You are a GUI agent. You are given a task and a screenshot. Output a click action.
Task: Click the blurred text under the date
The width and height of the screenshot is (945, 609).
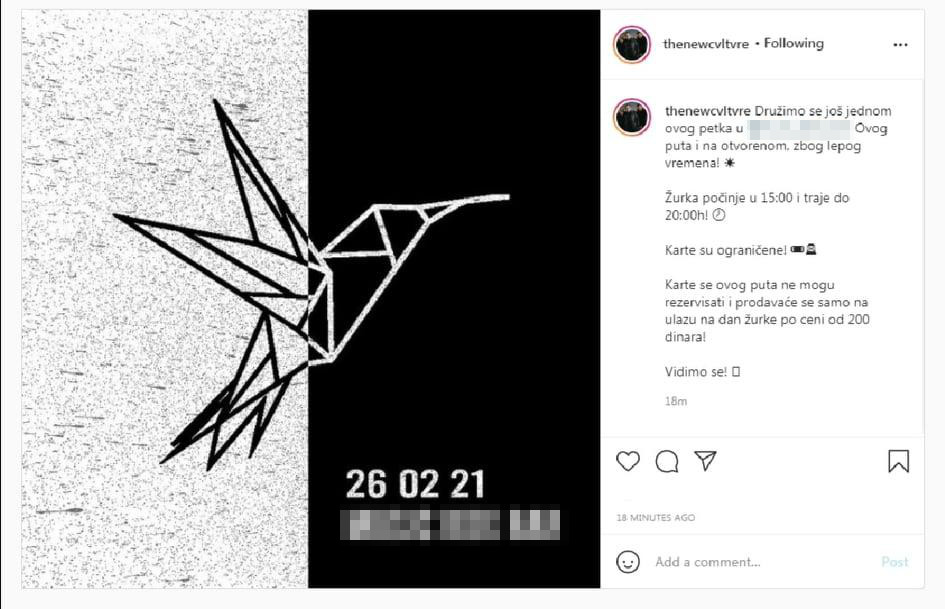click(x=450, y=524)
